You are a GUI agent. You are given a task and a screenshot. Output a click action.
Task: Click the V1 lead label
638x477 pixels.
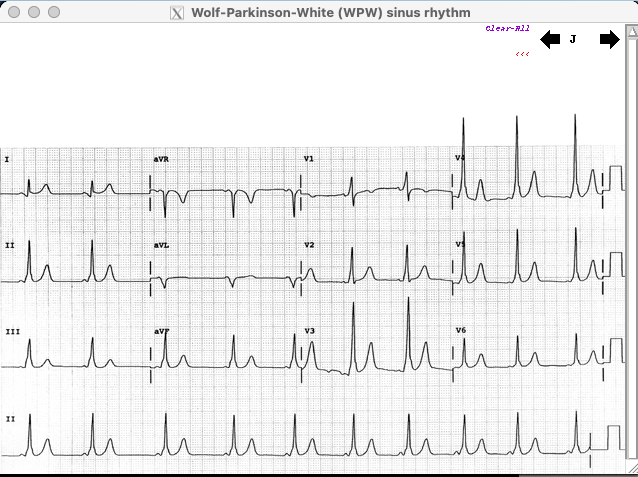click(308, 159)
